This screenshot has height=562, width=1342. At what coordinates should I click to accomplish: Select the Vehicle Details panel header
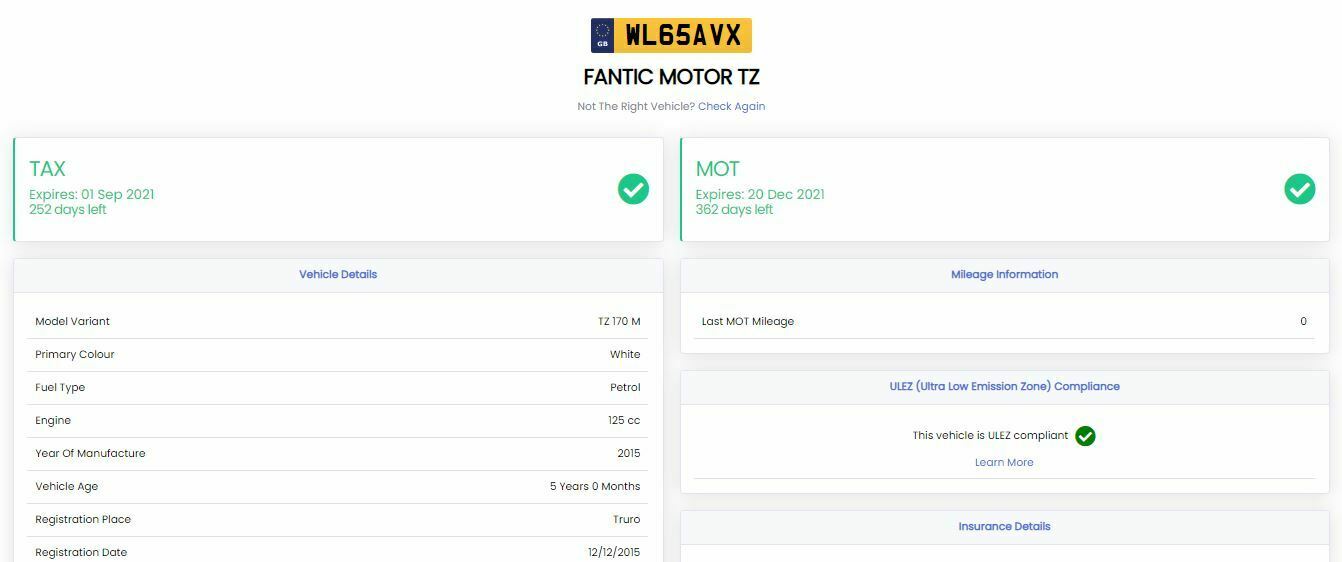click(338, 274)
